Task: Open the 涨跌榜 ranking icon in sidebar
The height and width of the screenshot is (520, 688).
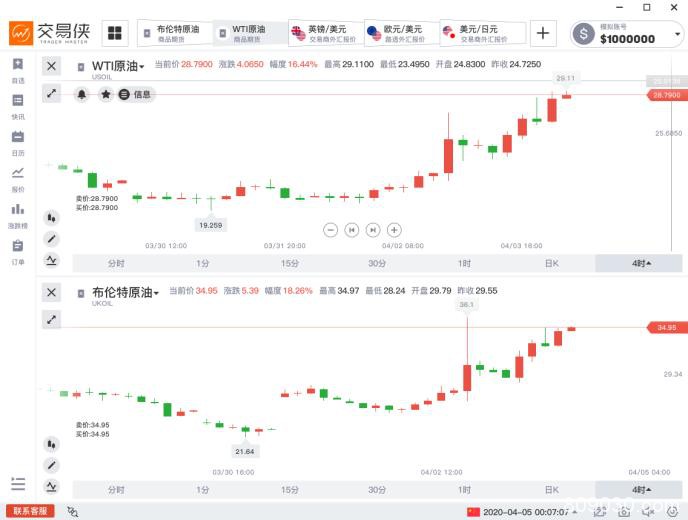Action: [17, 213]
